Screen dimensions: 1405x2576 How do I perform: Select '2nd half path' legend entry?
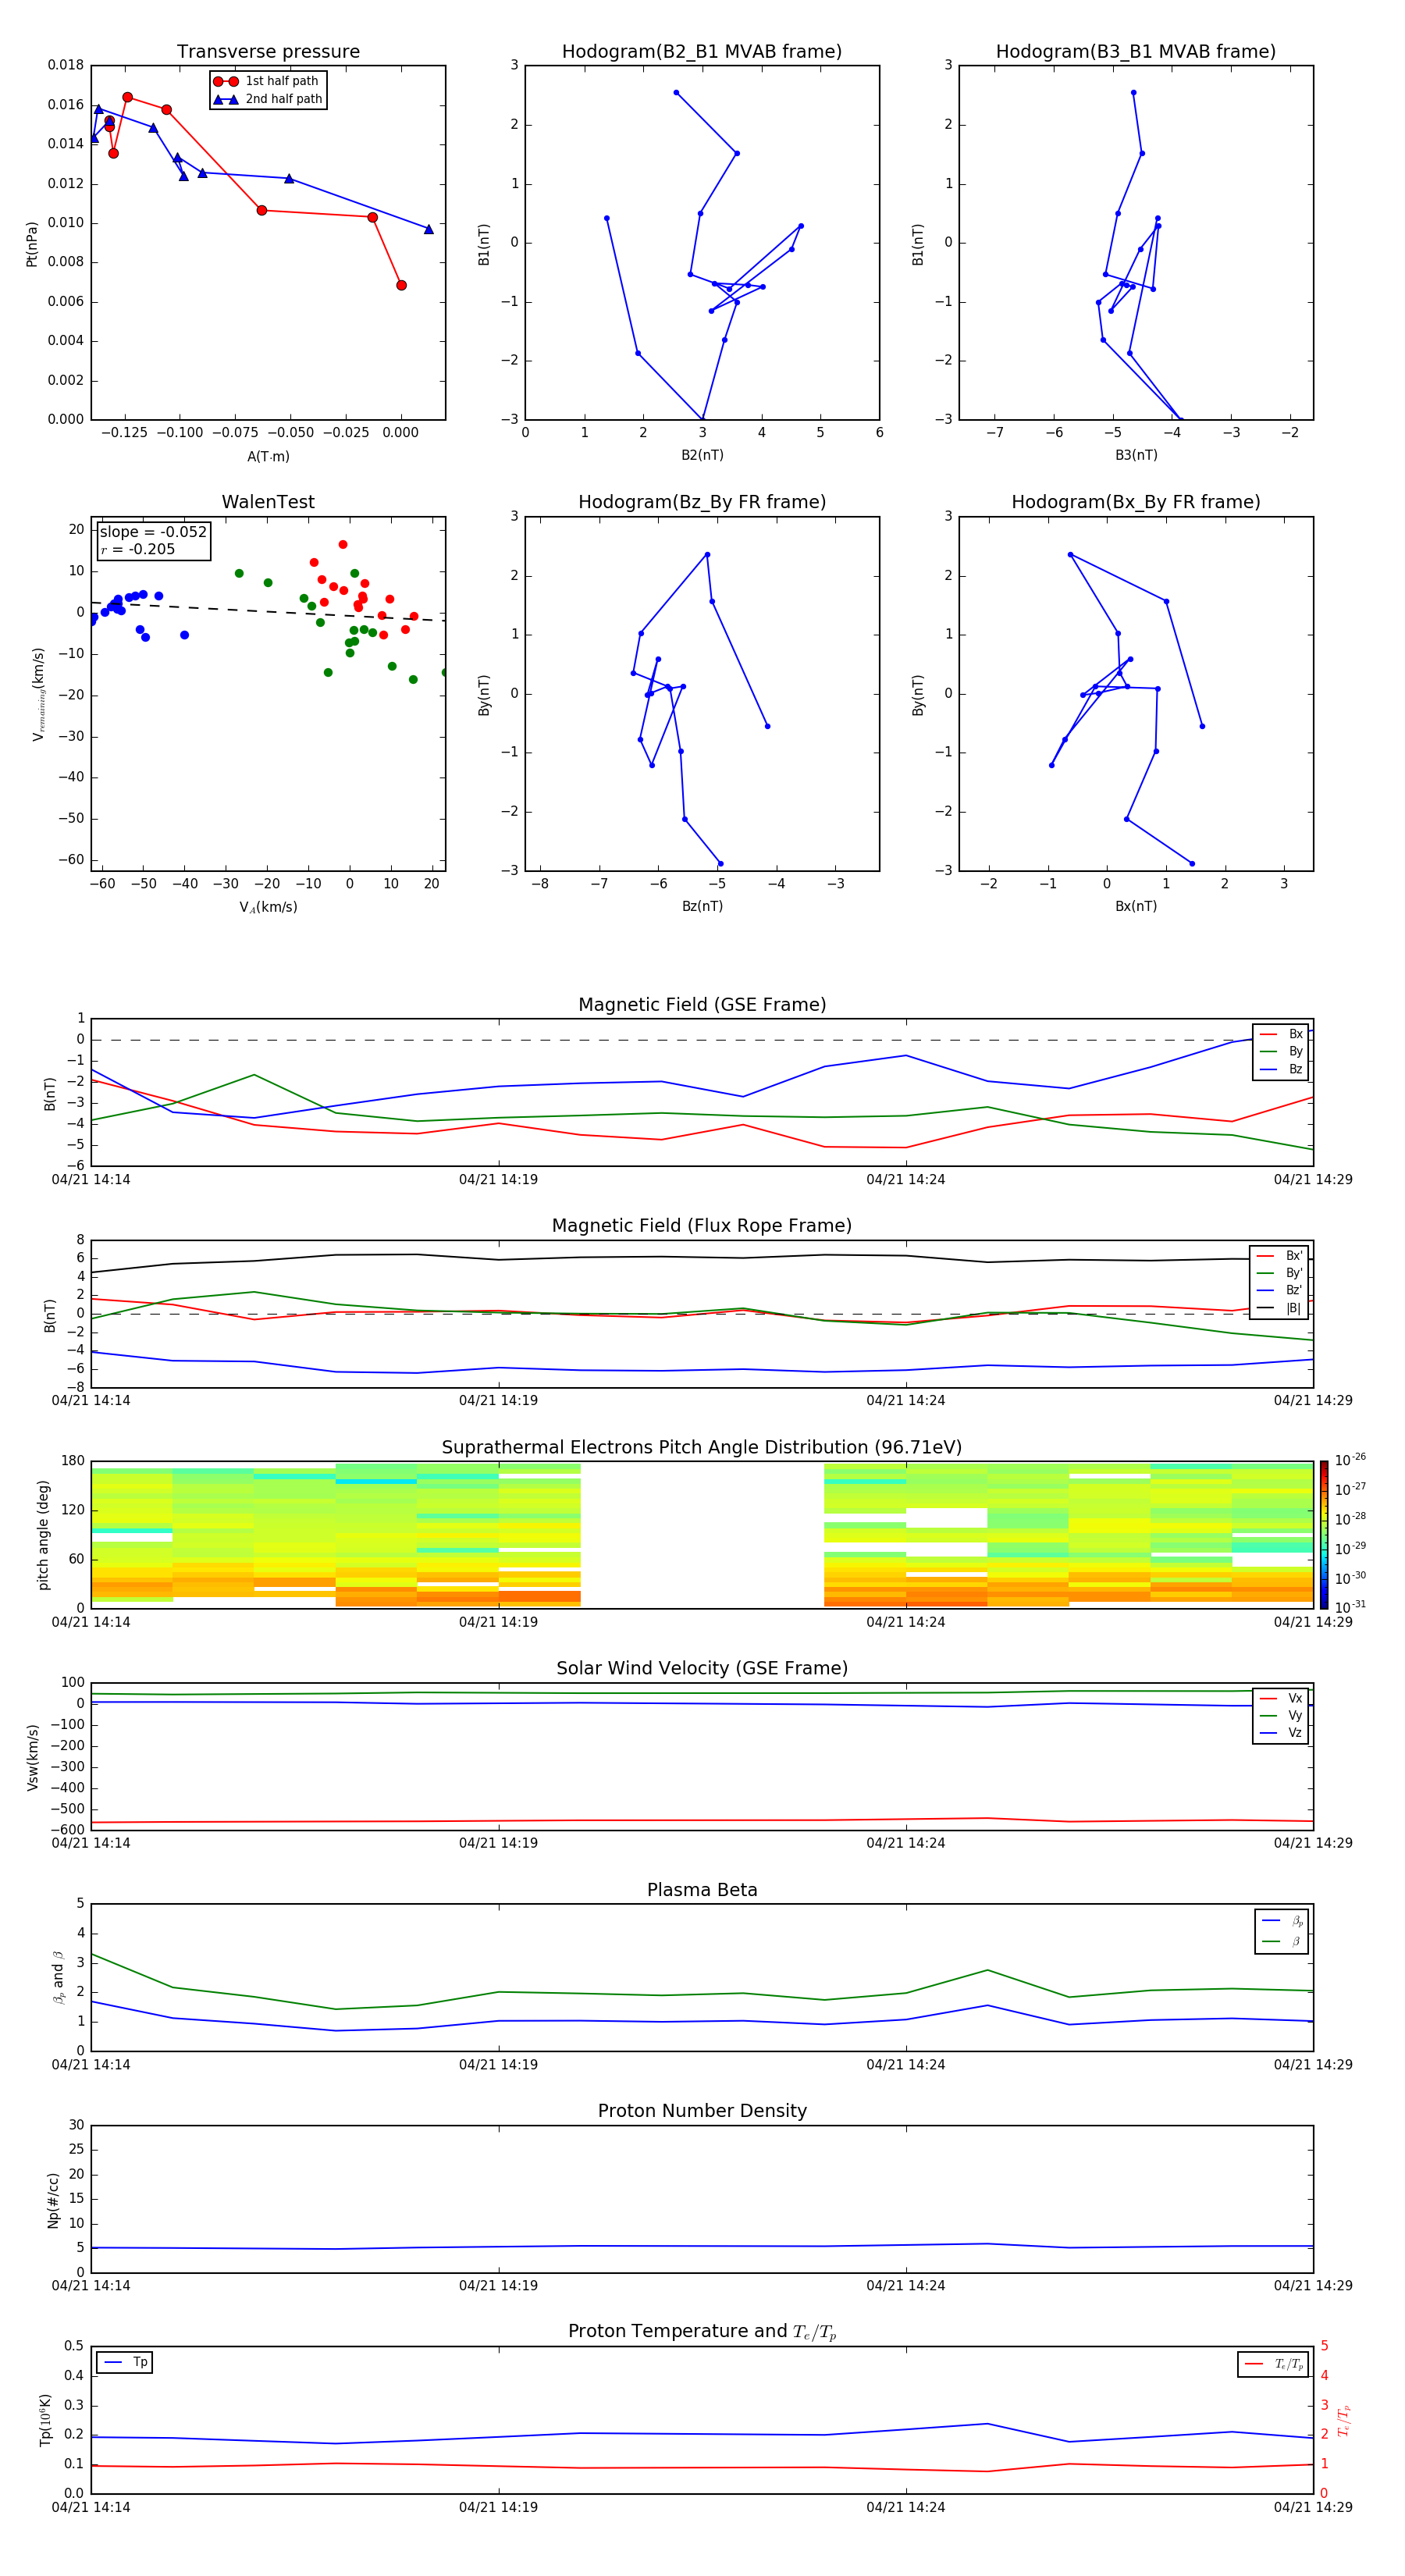point(267,99)
